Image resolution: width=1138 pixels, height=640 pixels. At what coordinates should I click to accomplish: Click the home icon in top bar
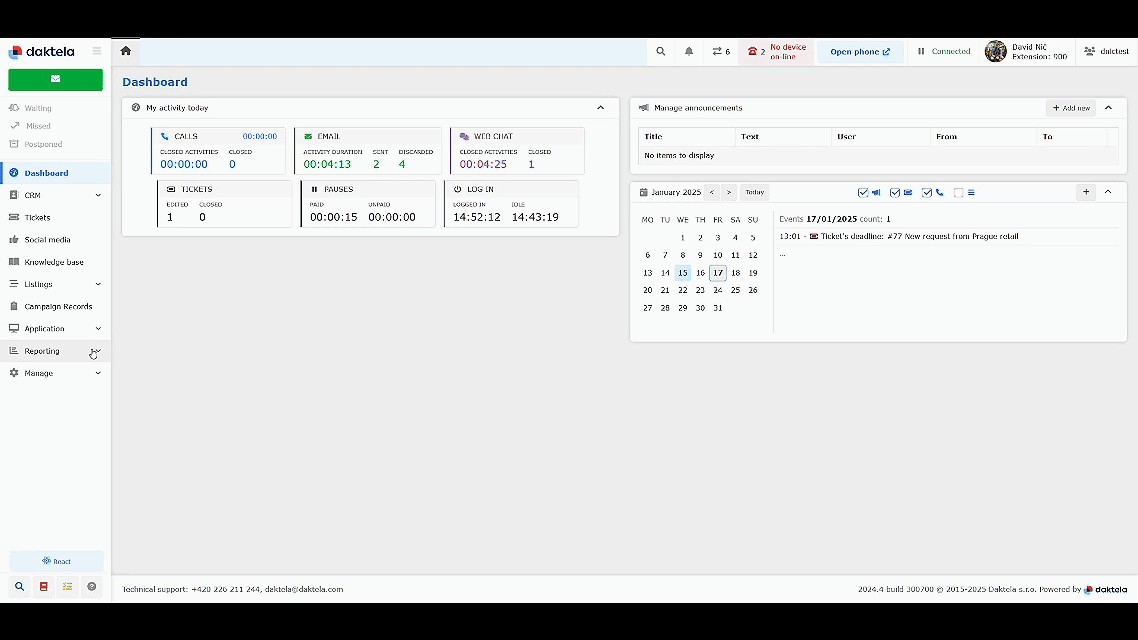coord(125,51)
